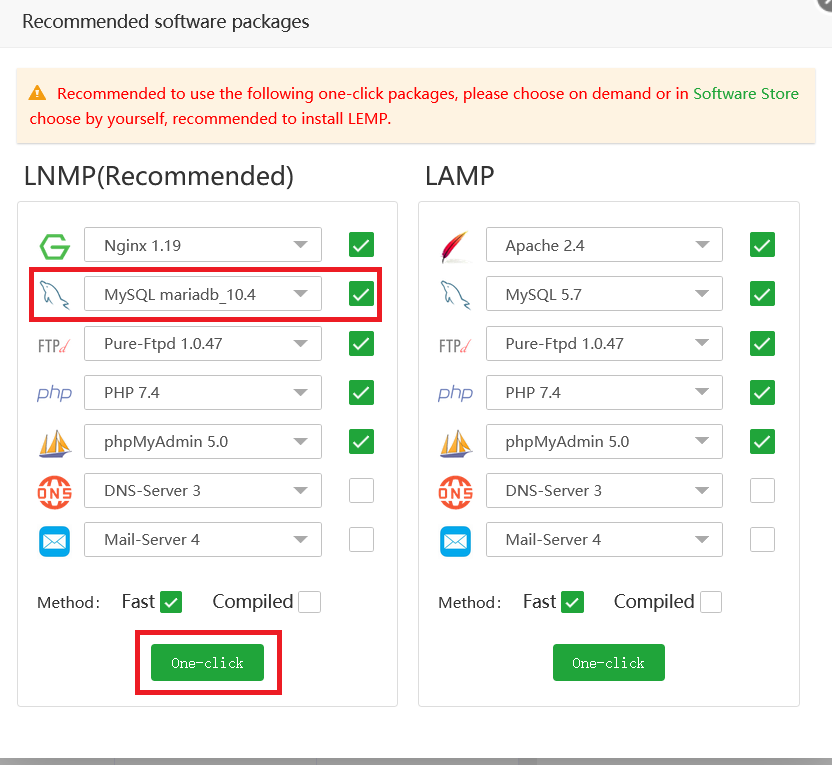Uncheck the LAMP Apache 2.4 checkbox

click(762, 245)
